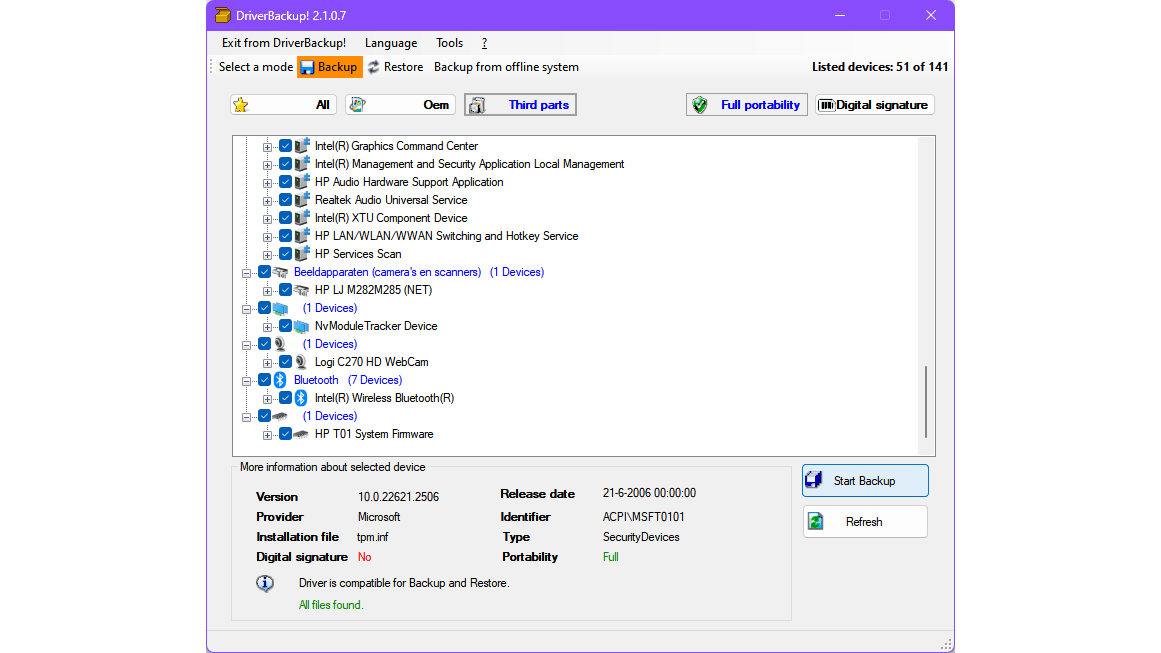The width and height of the screenshot is (1161, 653).
Task: Click the icon next to HP Audio Hardware Support Application
Action: (301, 182)
